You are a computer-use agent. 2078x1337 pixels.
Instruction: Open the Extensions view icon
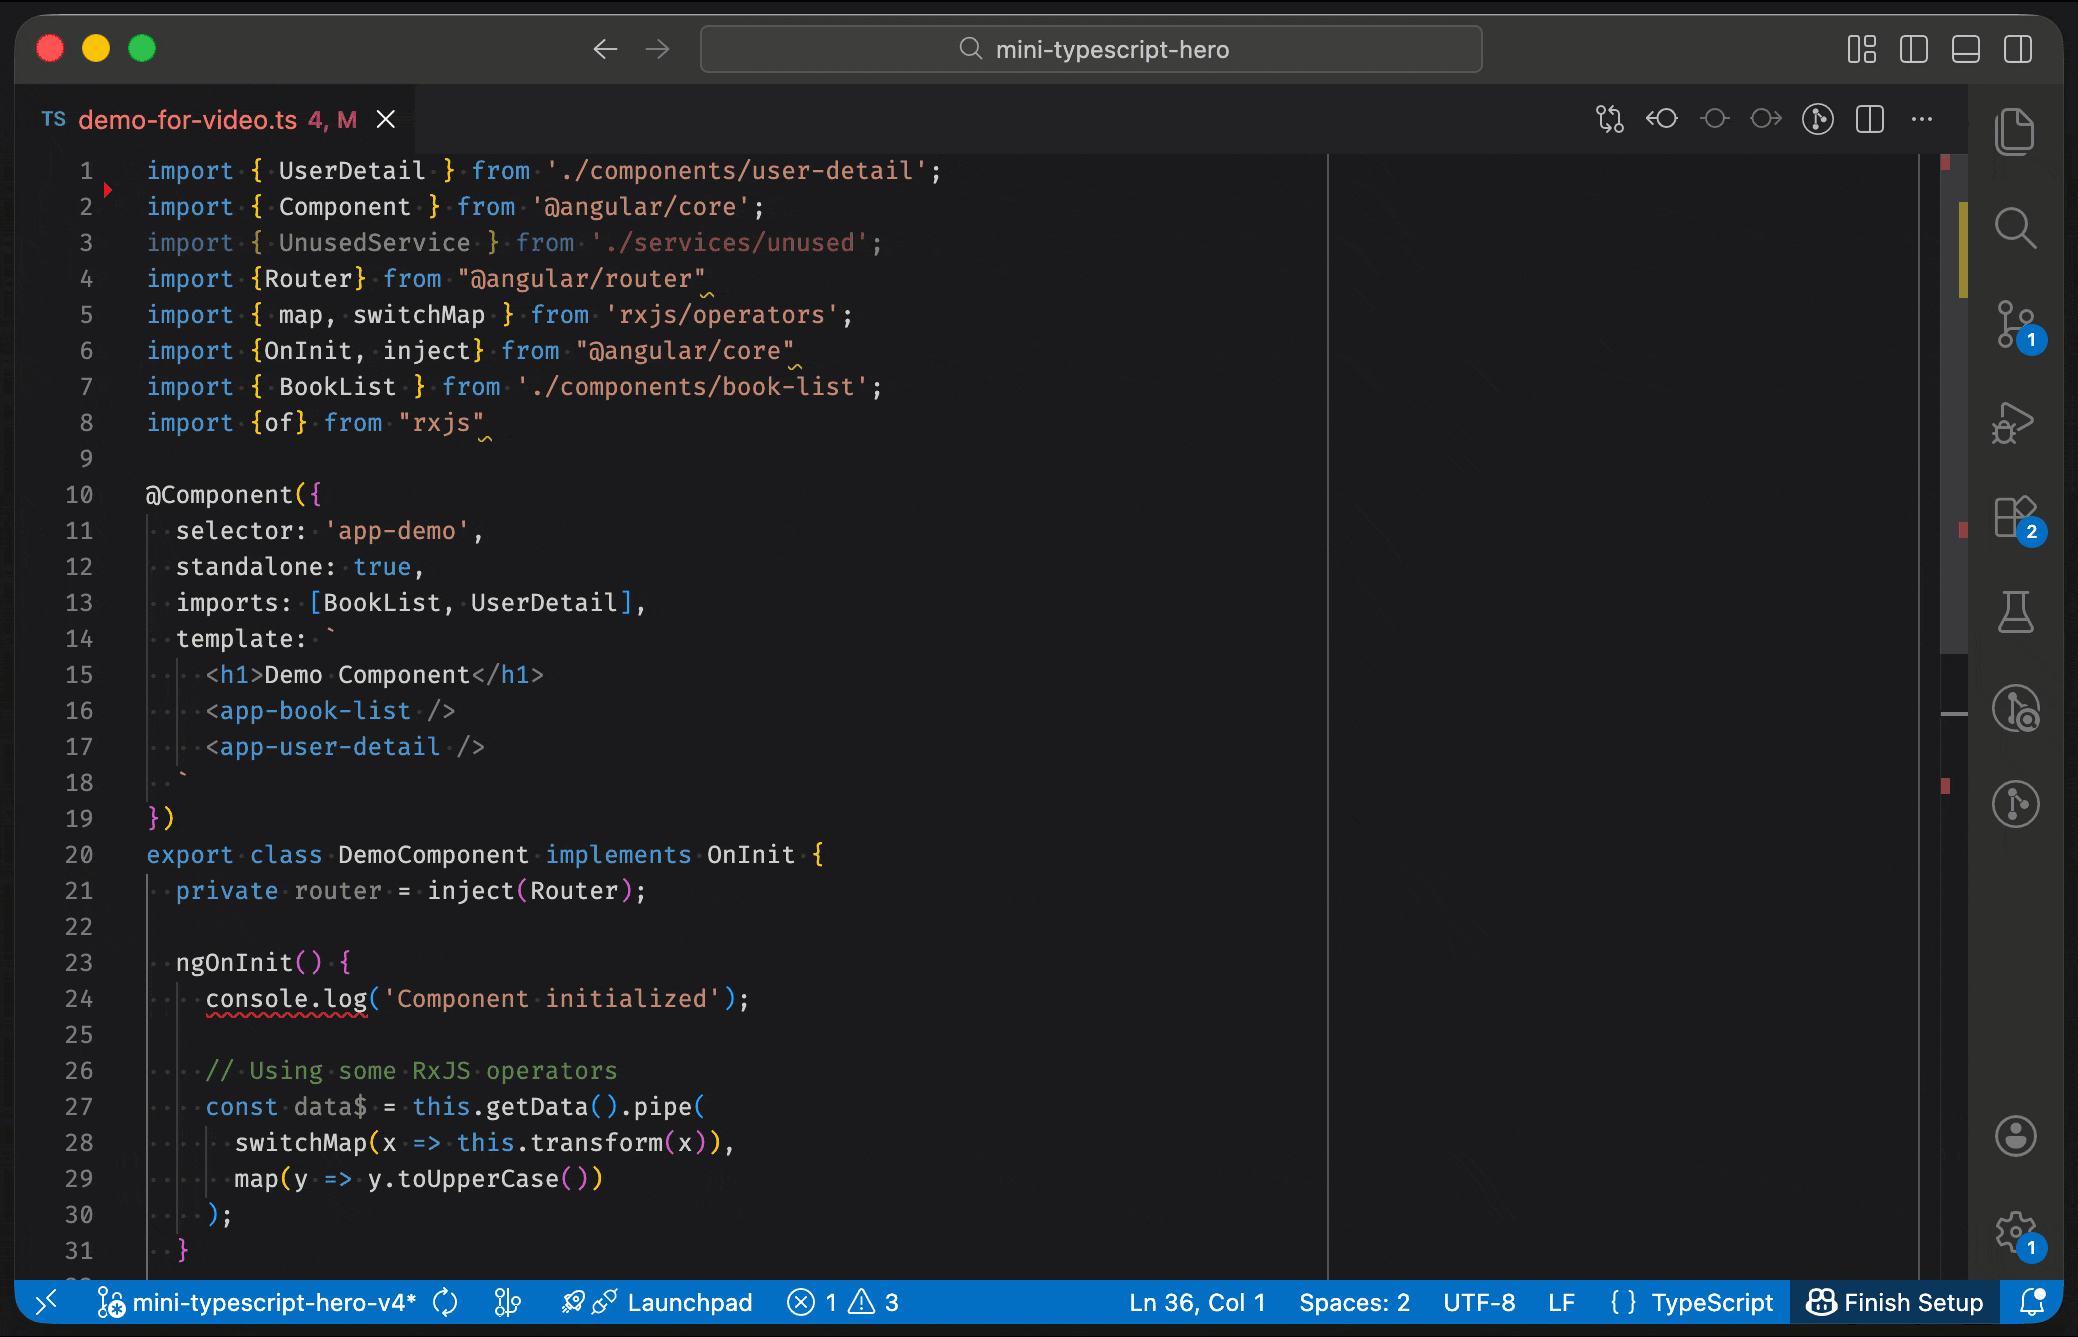tap(2014, 518)
